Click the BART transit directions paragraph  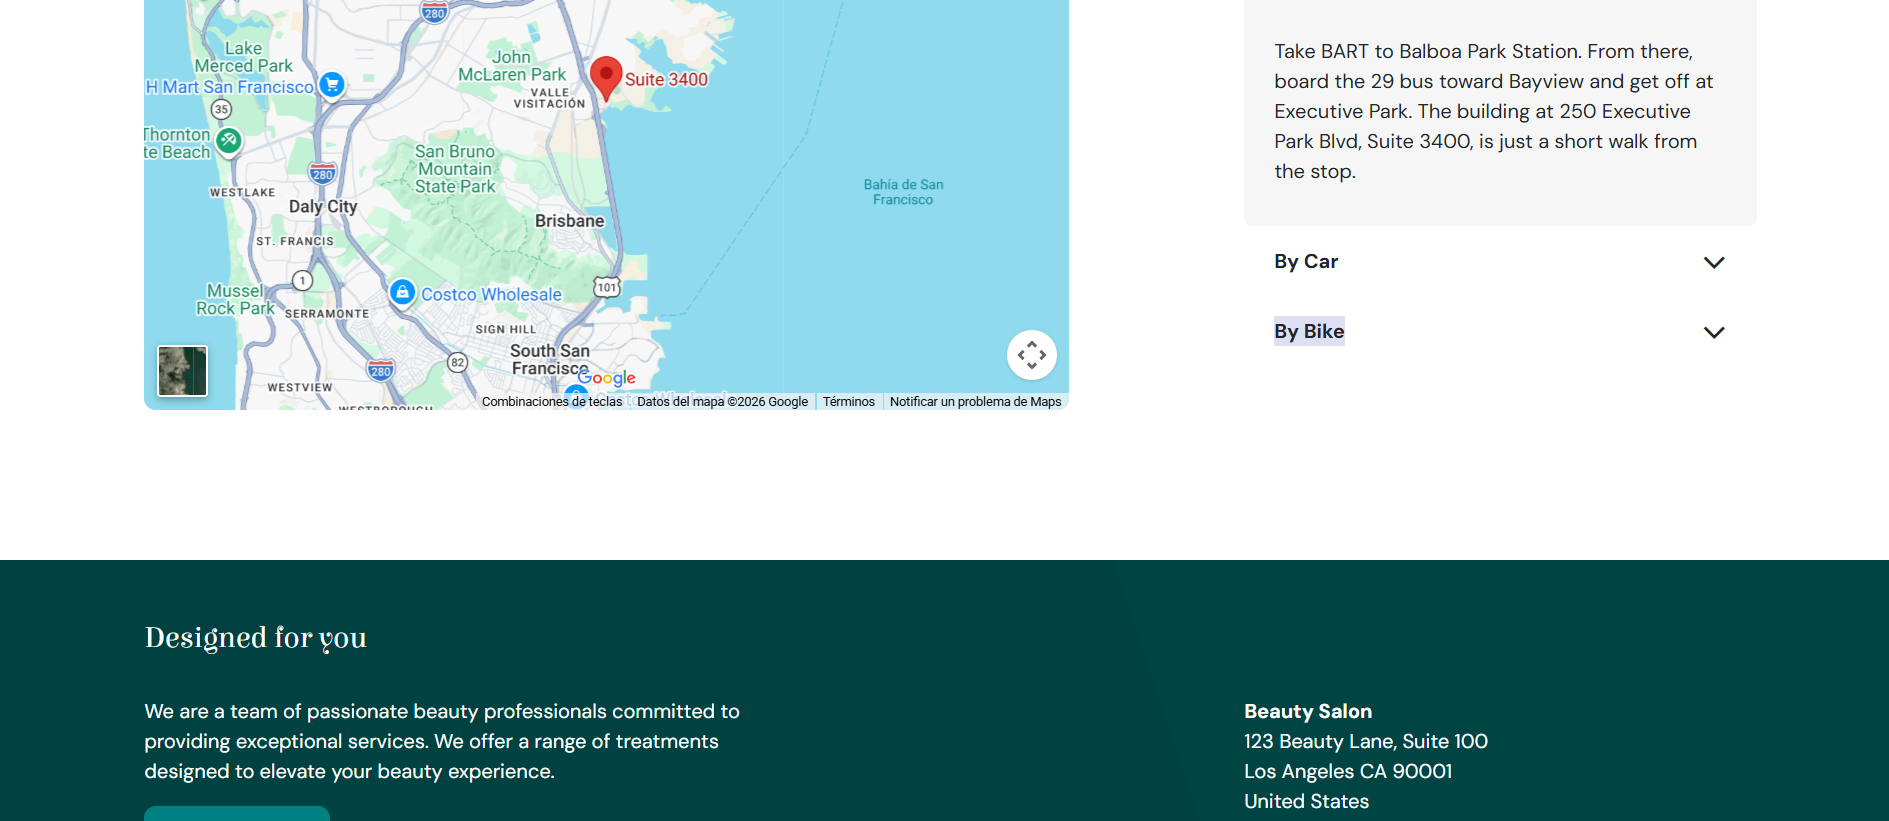1494,111
